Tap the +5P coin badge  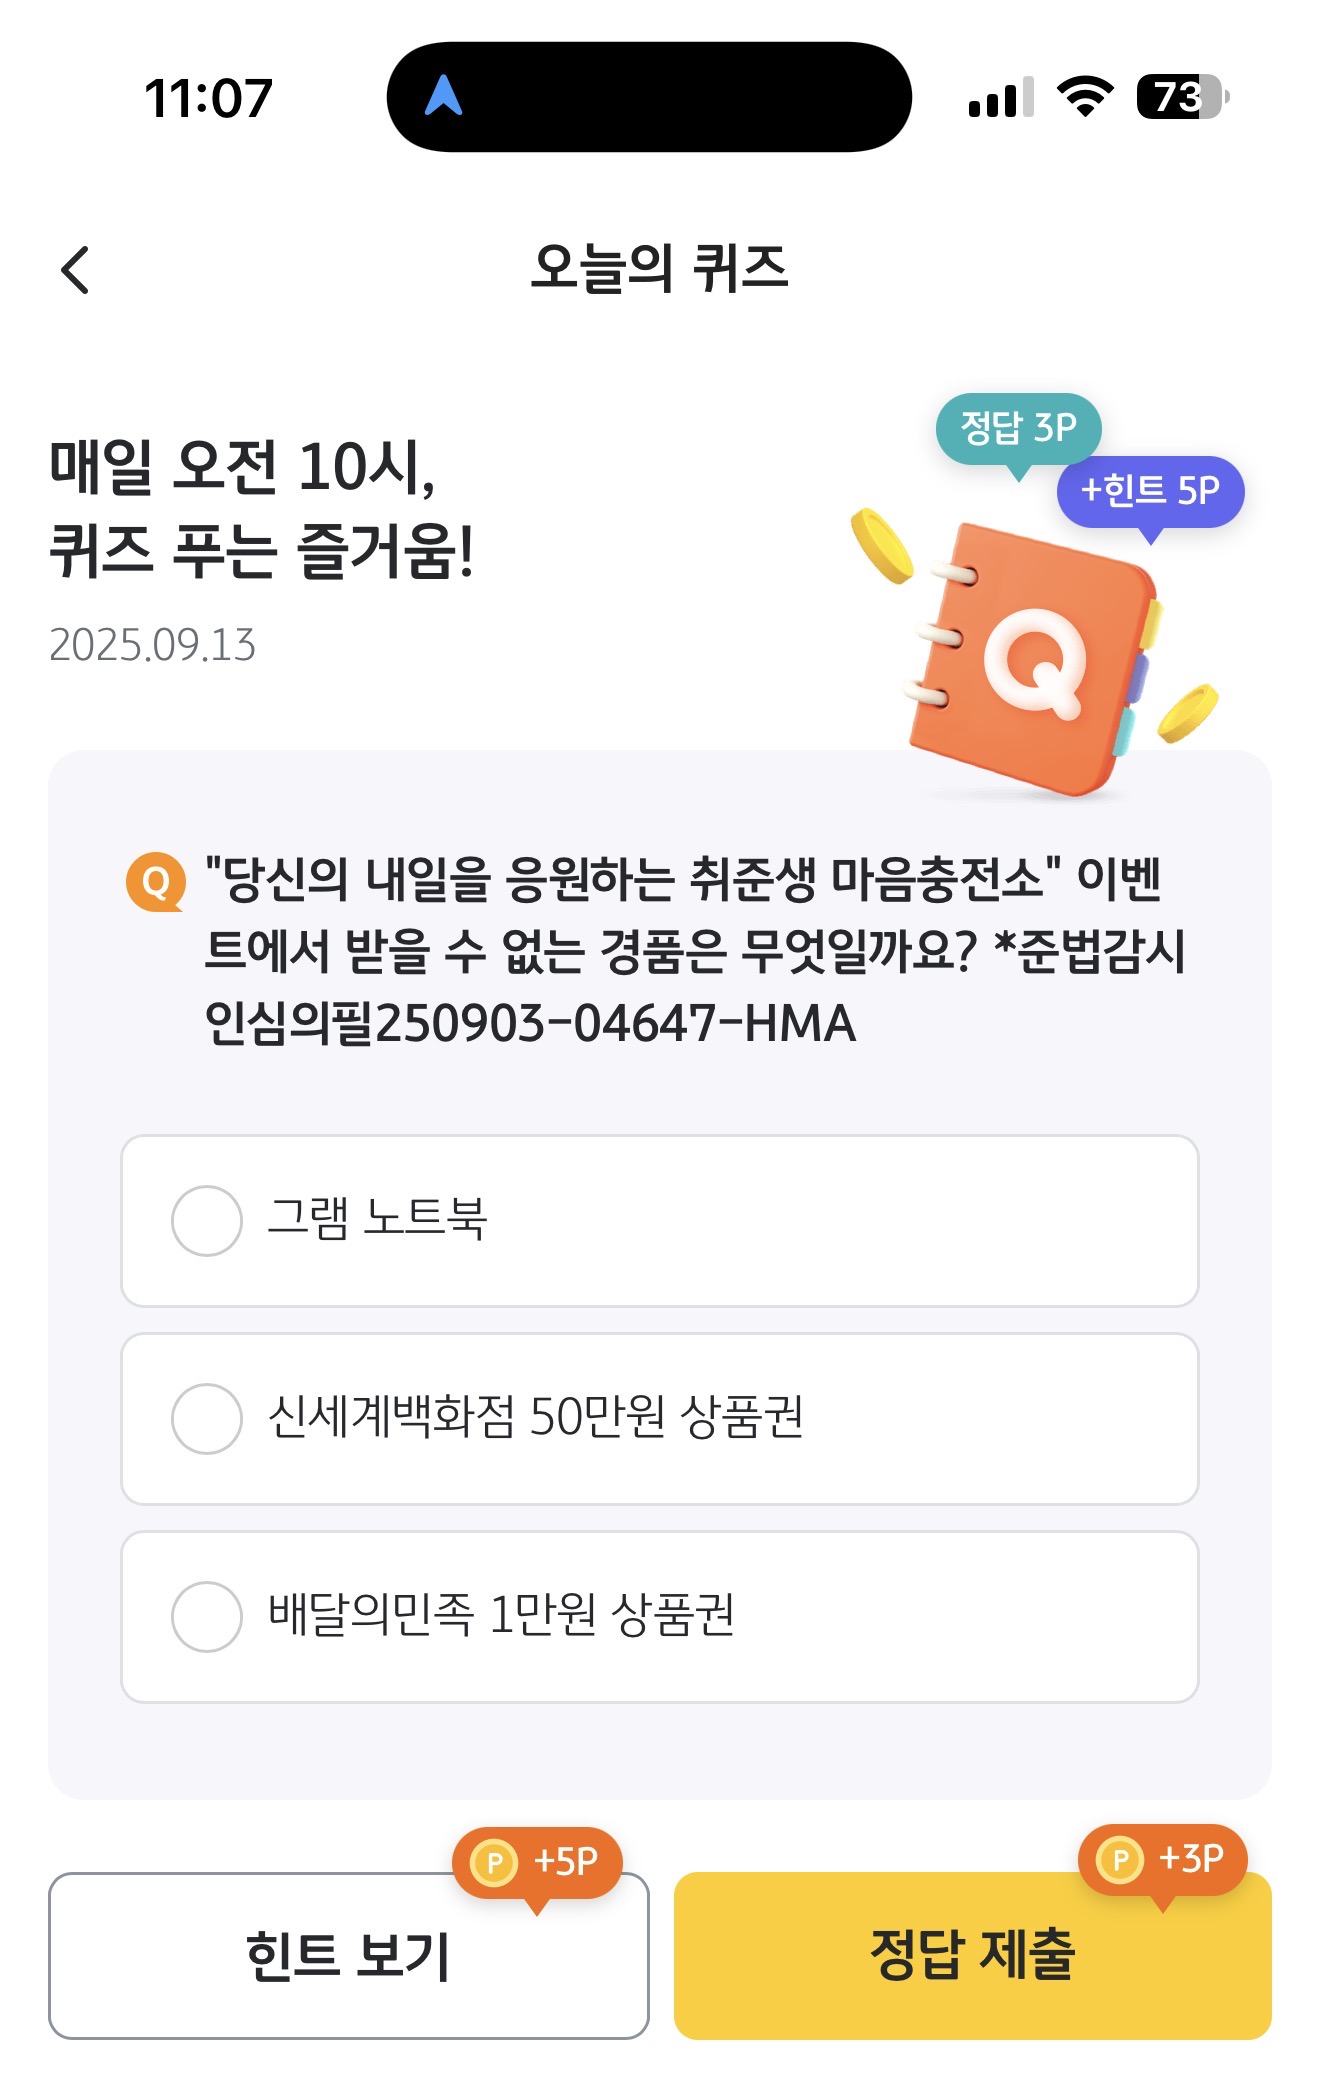[x=538, y=1863]
